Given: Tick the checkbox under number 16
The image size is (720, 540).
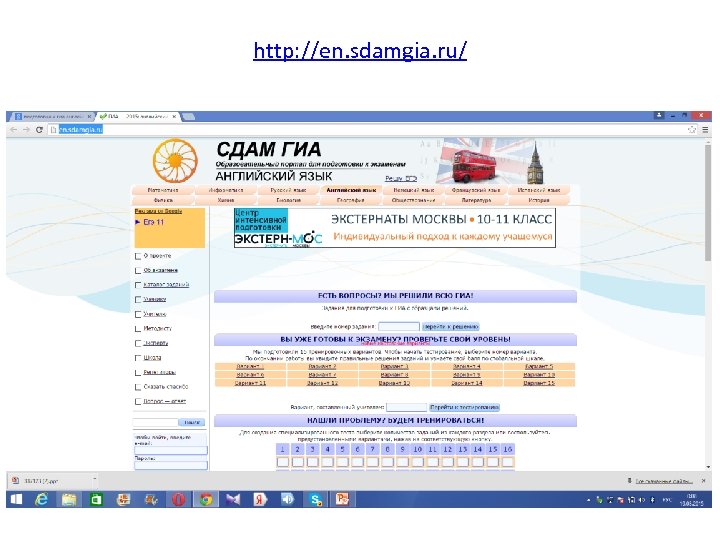Looking at the screenshot, I should (508, 461).
